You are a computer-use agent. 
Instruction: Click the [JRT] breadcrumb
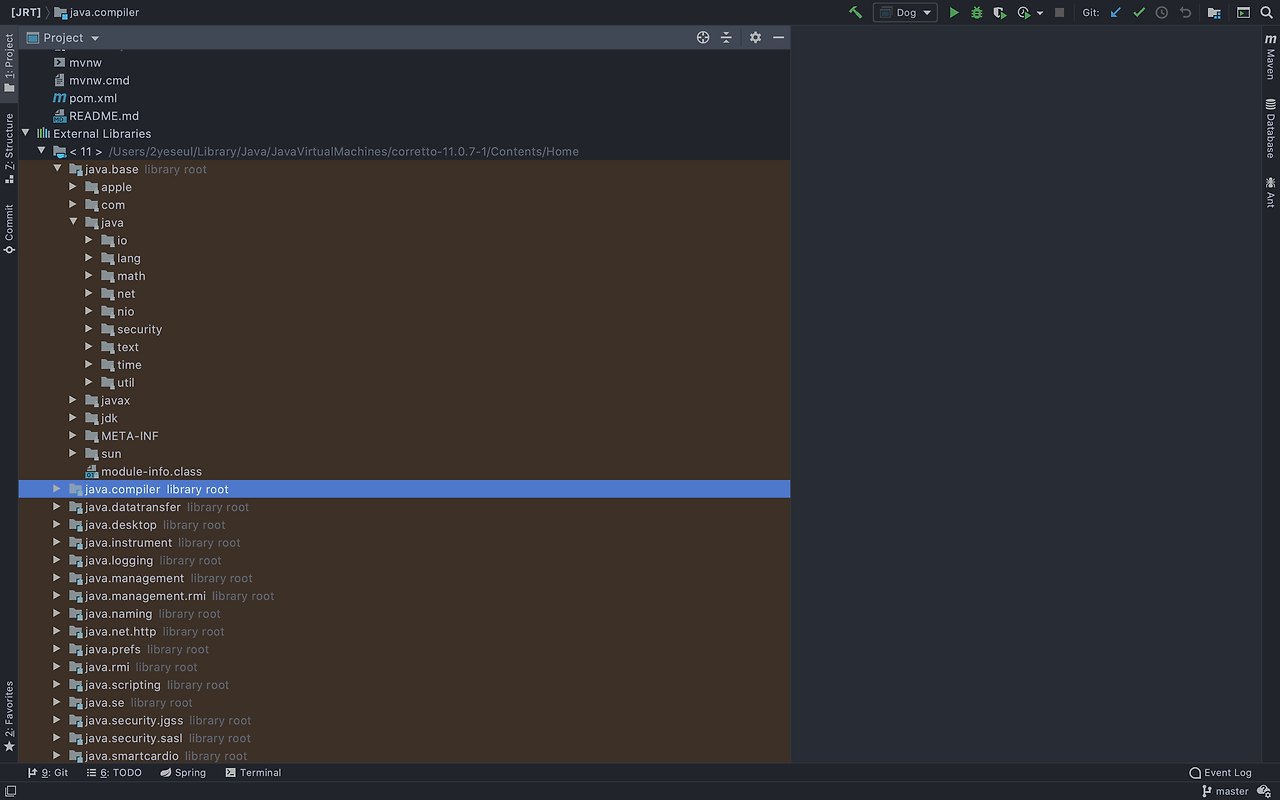pyautogui.click(x=25, y=13)
